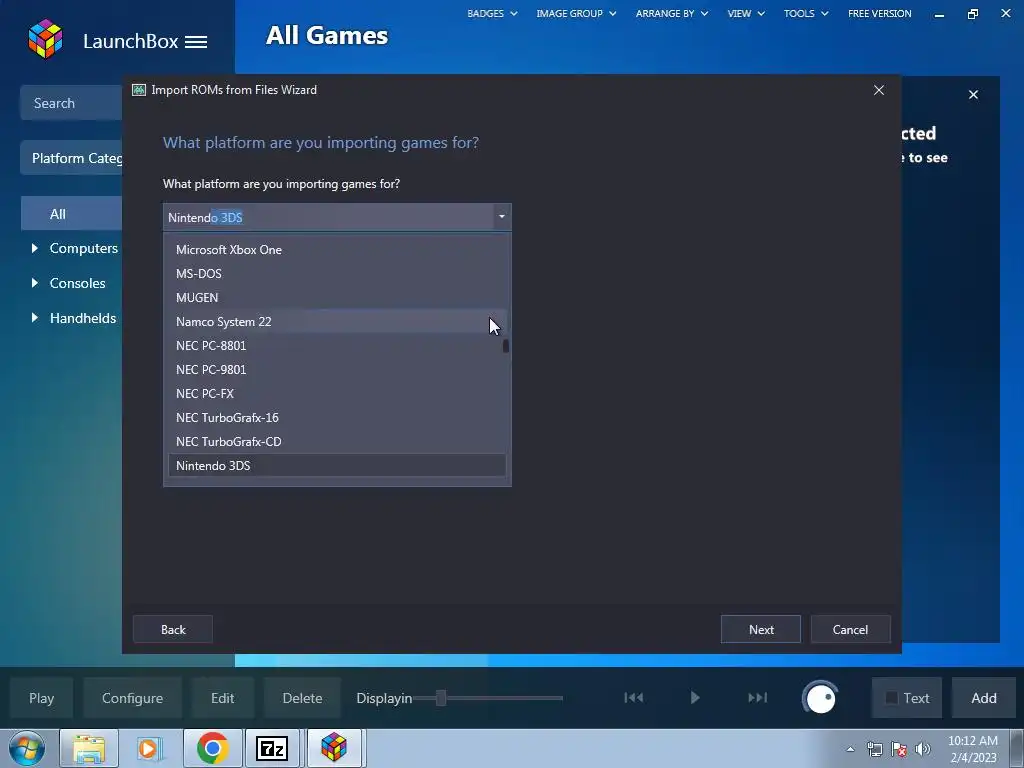Adjust the image size slider handle
This screenshot has height=768, width=1024.
(x=441, y=698)
